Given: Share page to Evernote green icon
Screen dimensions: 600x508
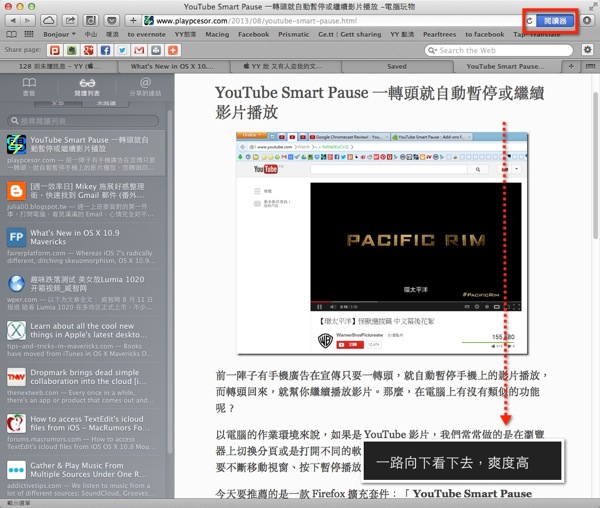Looking at the screenshot, I should [x=72, y=50].
